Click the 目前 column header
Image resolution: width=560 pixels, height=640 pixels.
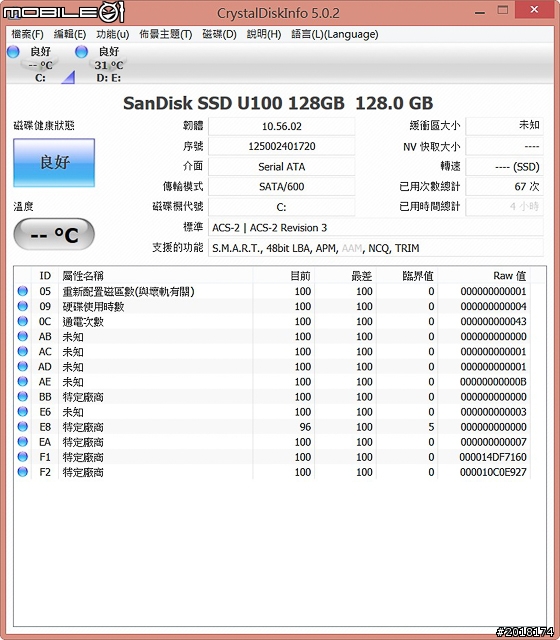(x=284, y=276)
